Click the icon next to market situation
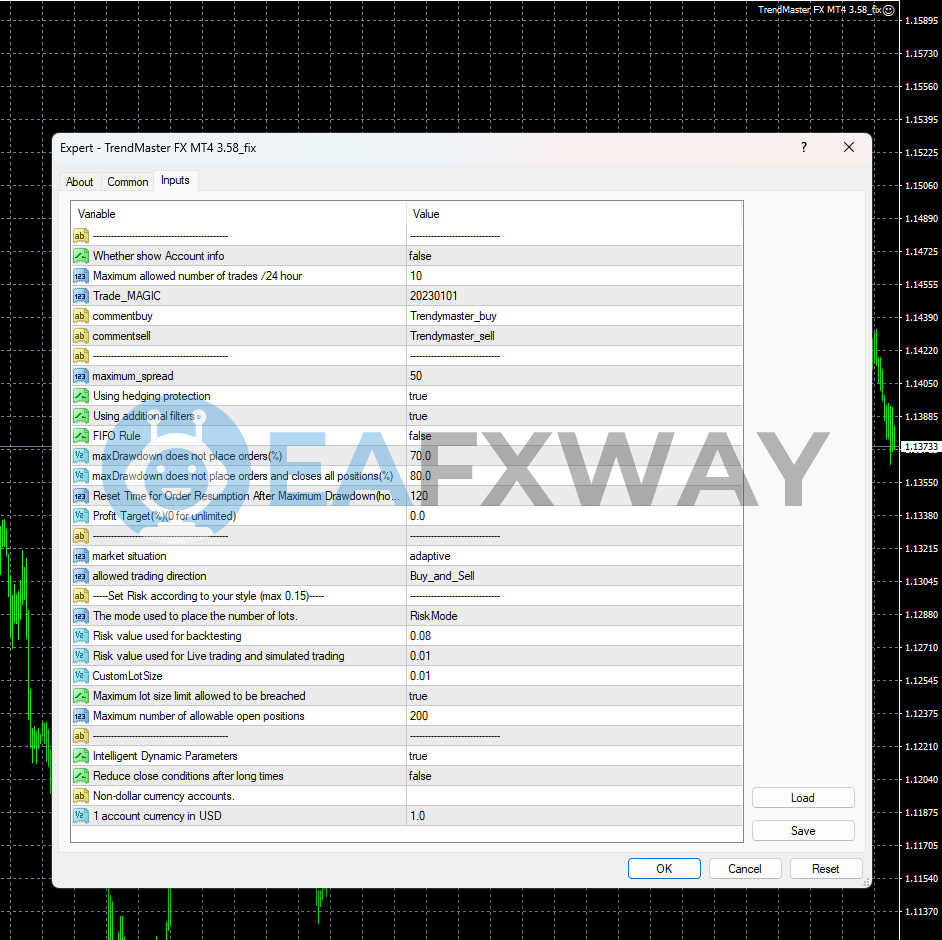 tap(81, 556)
